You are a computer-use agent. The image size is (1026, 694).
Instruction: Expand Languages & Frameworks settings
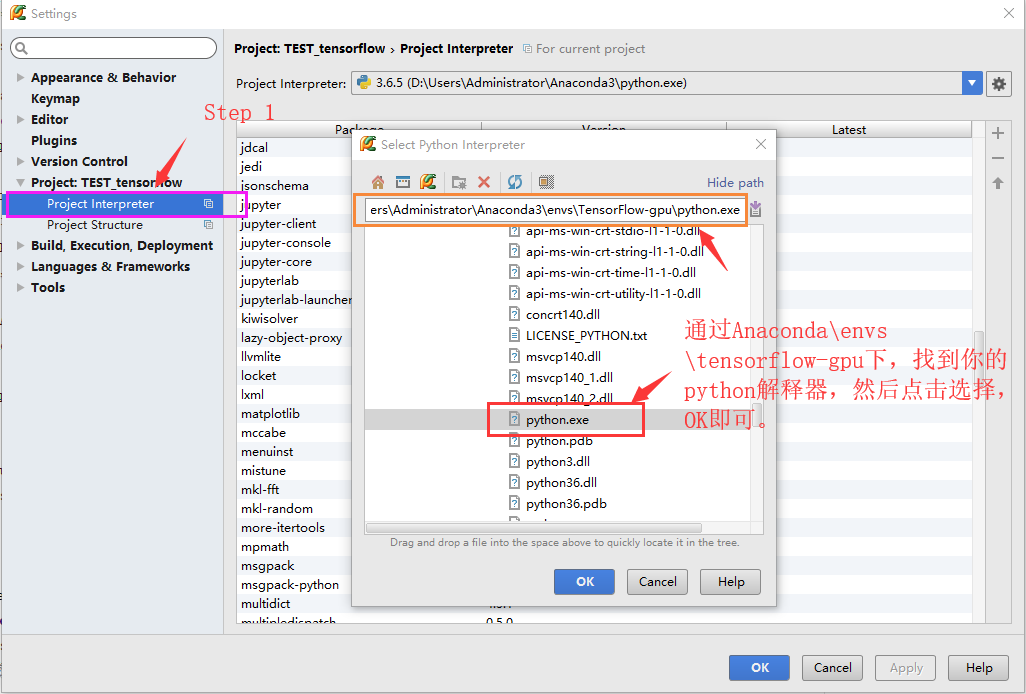20,266
